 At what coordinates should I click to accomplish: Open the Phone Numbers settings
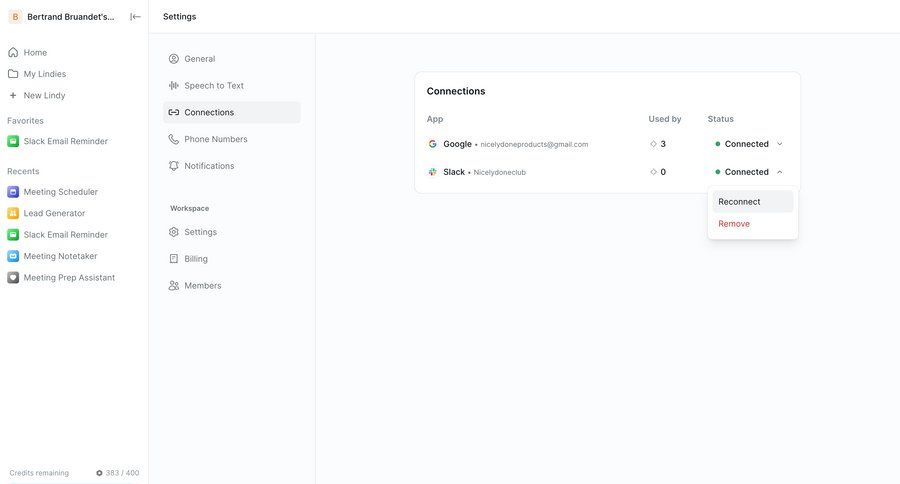(x=232, y=139)
